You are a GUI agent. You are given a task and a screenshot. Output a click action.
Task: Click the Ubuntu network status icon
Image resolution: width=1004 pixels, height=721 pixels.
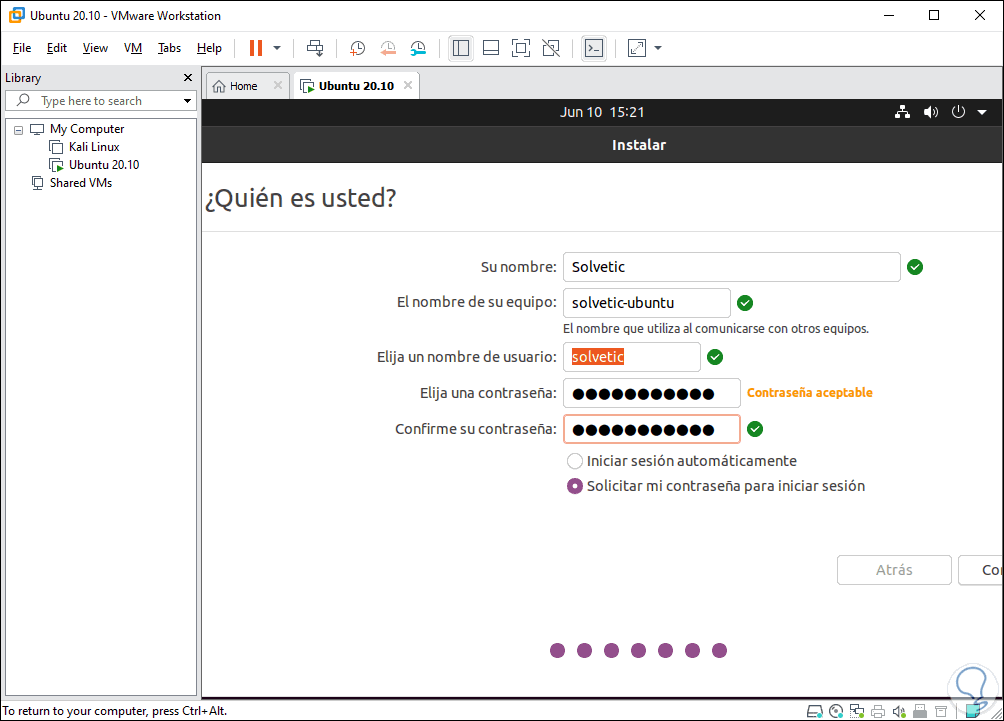tap(903, 112)
